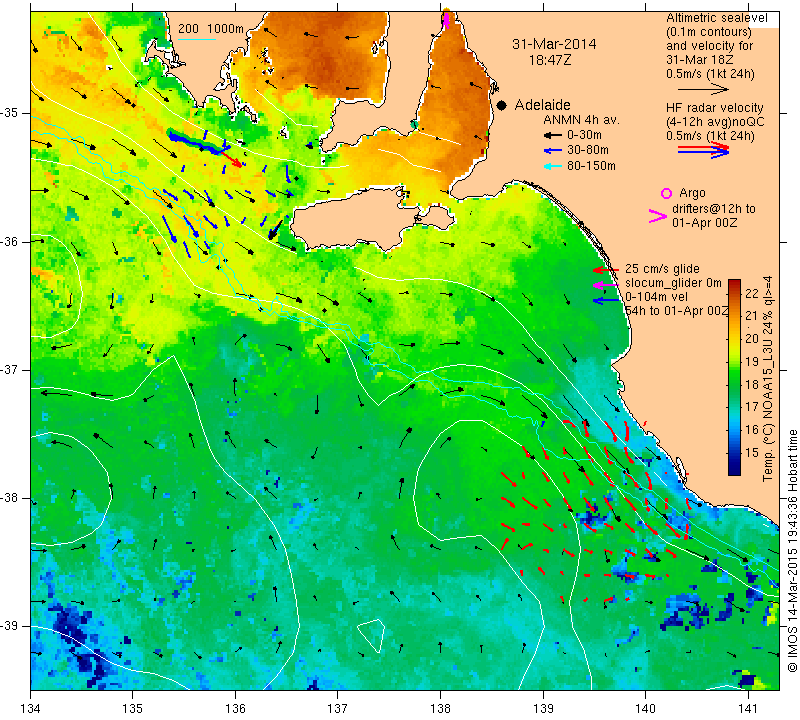Viewport: 800px width, 720px height.
Task: Click the magenta marker at top of peninsula
Action: (447, 19)
